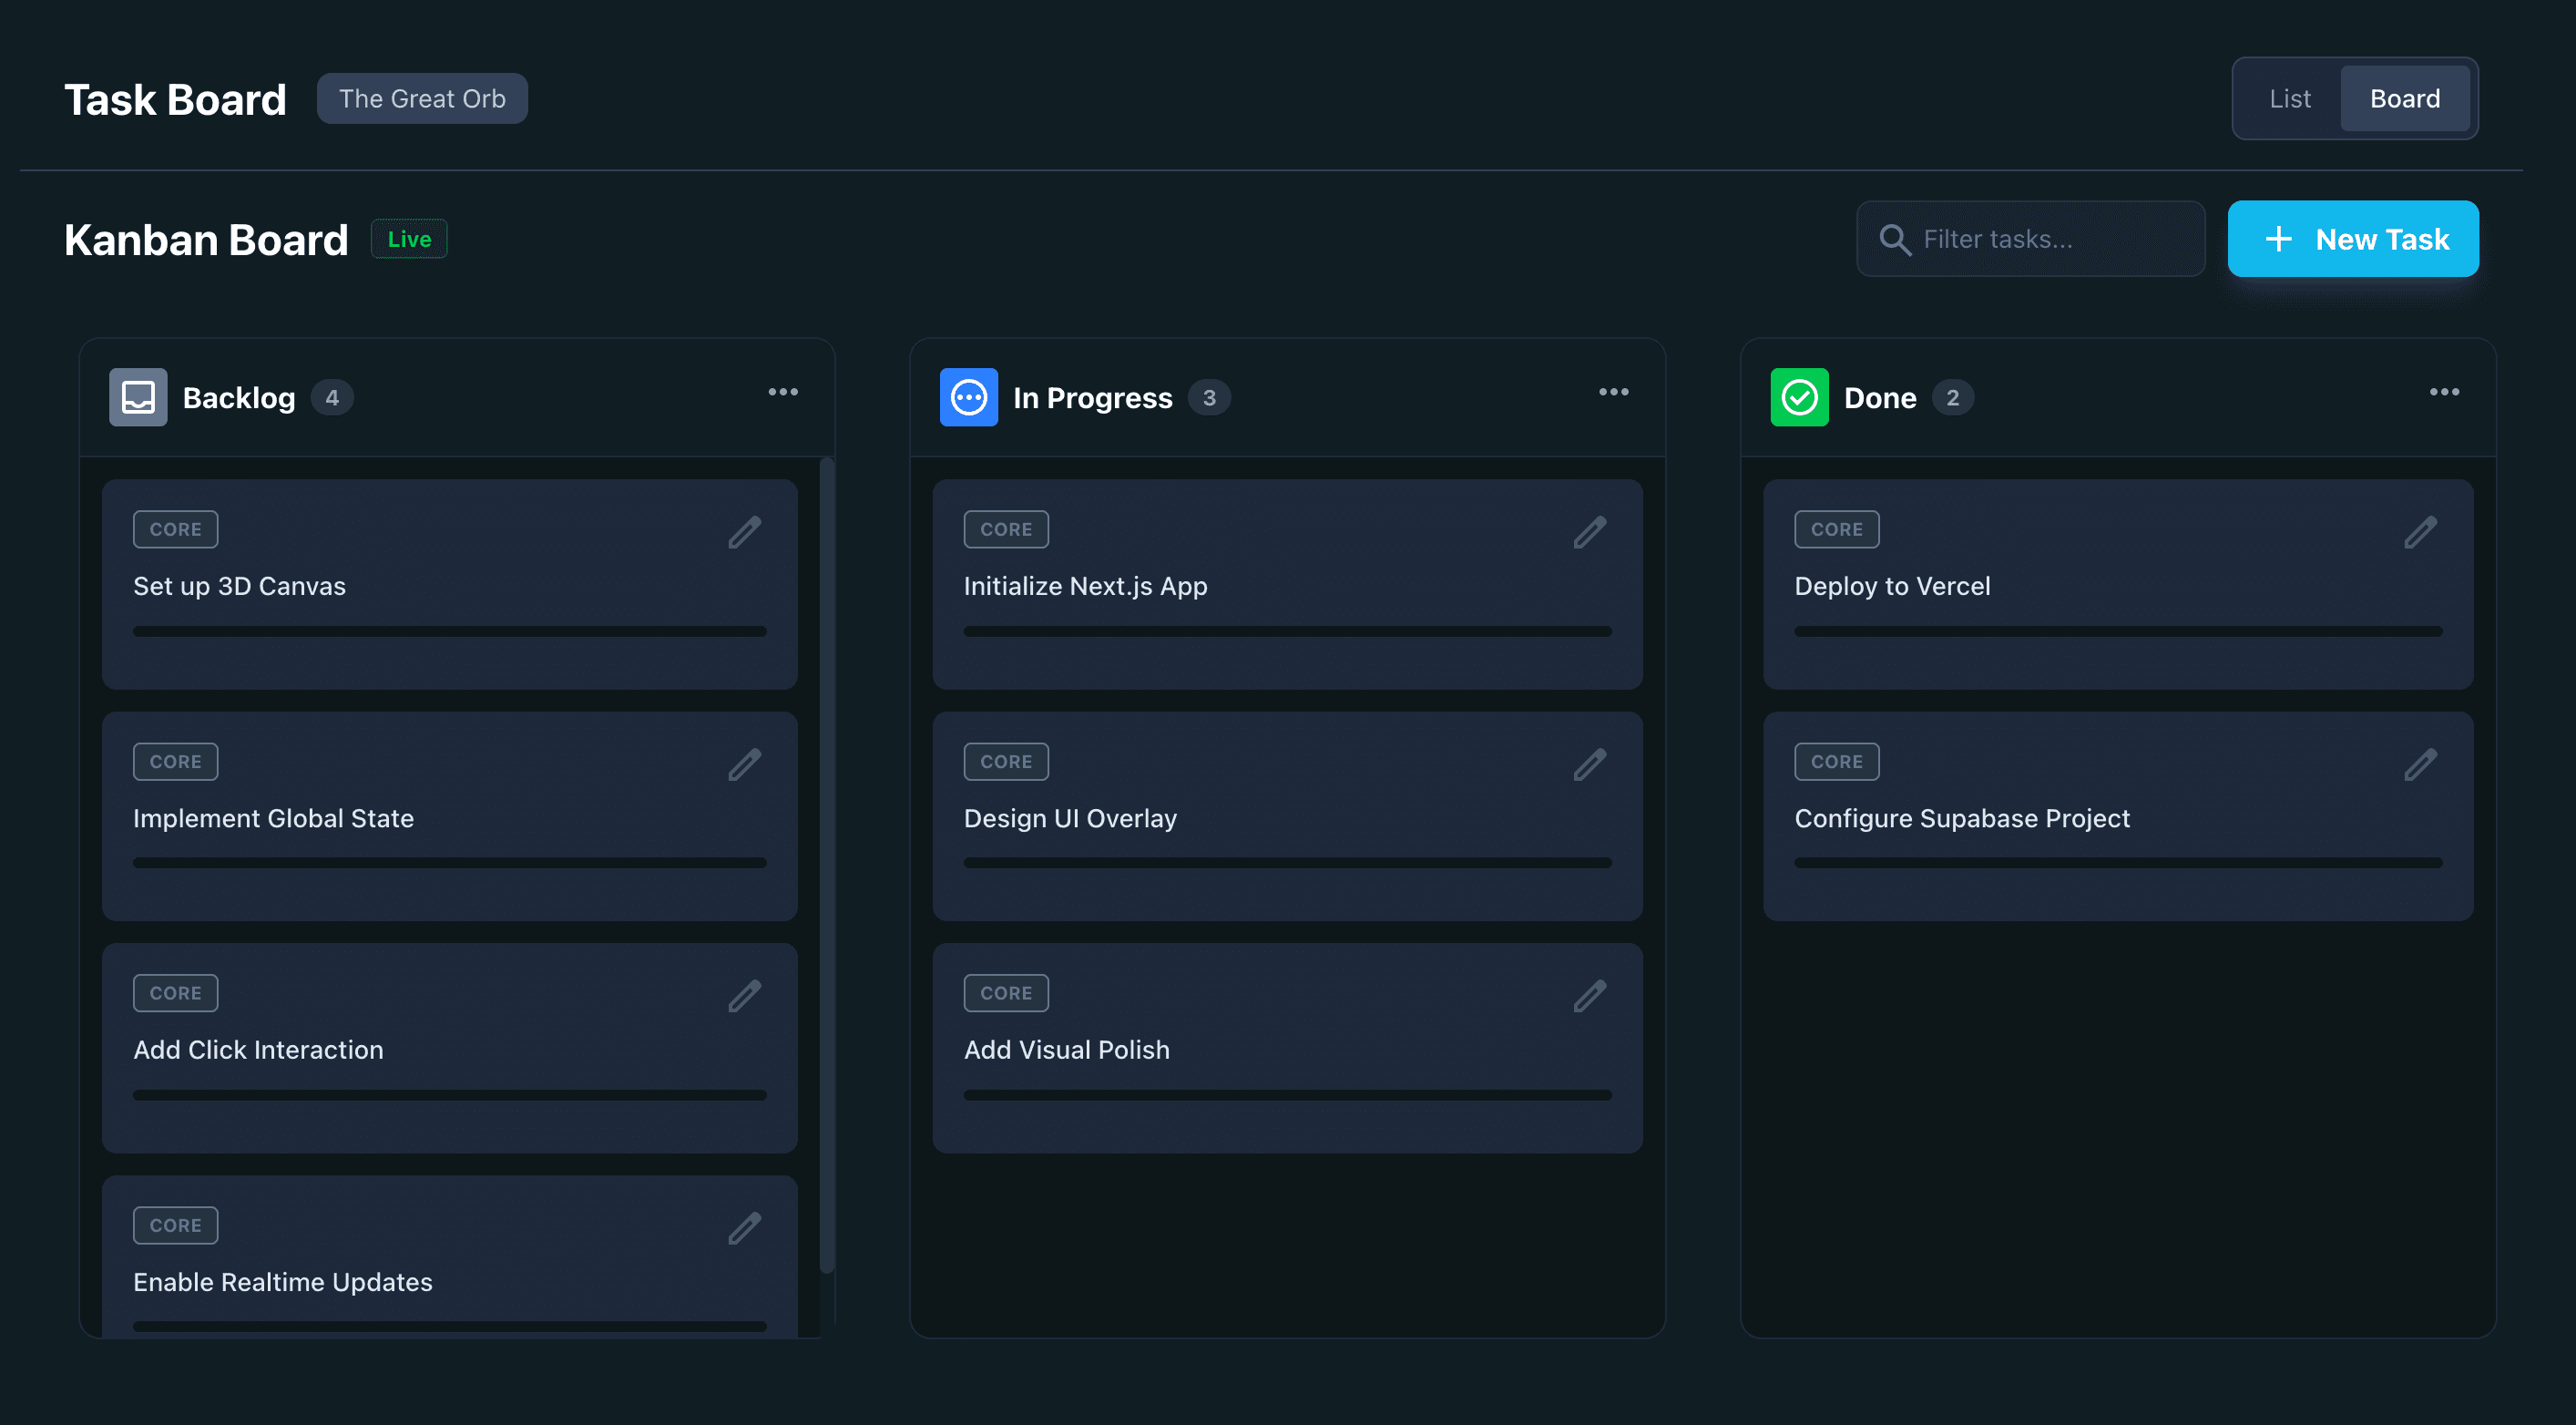Edit the Add Visual Polish card
Image resolution: width=2576 pixels, height=1425 pixels.
1589,996
